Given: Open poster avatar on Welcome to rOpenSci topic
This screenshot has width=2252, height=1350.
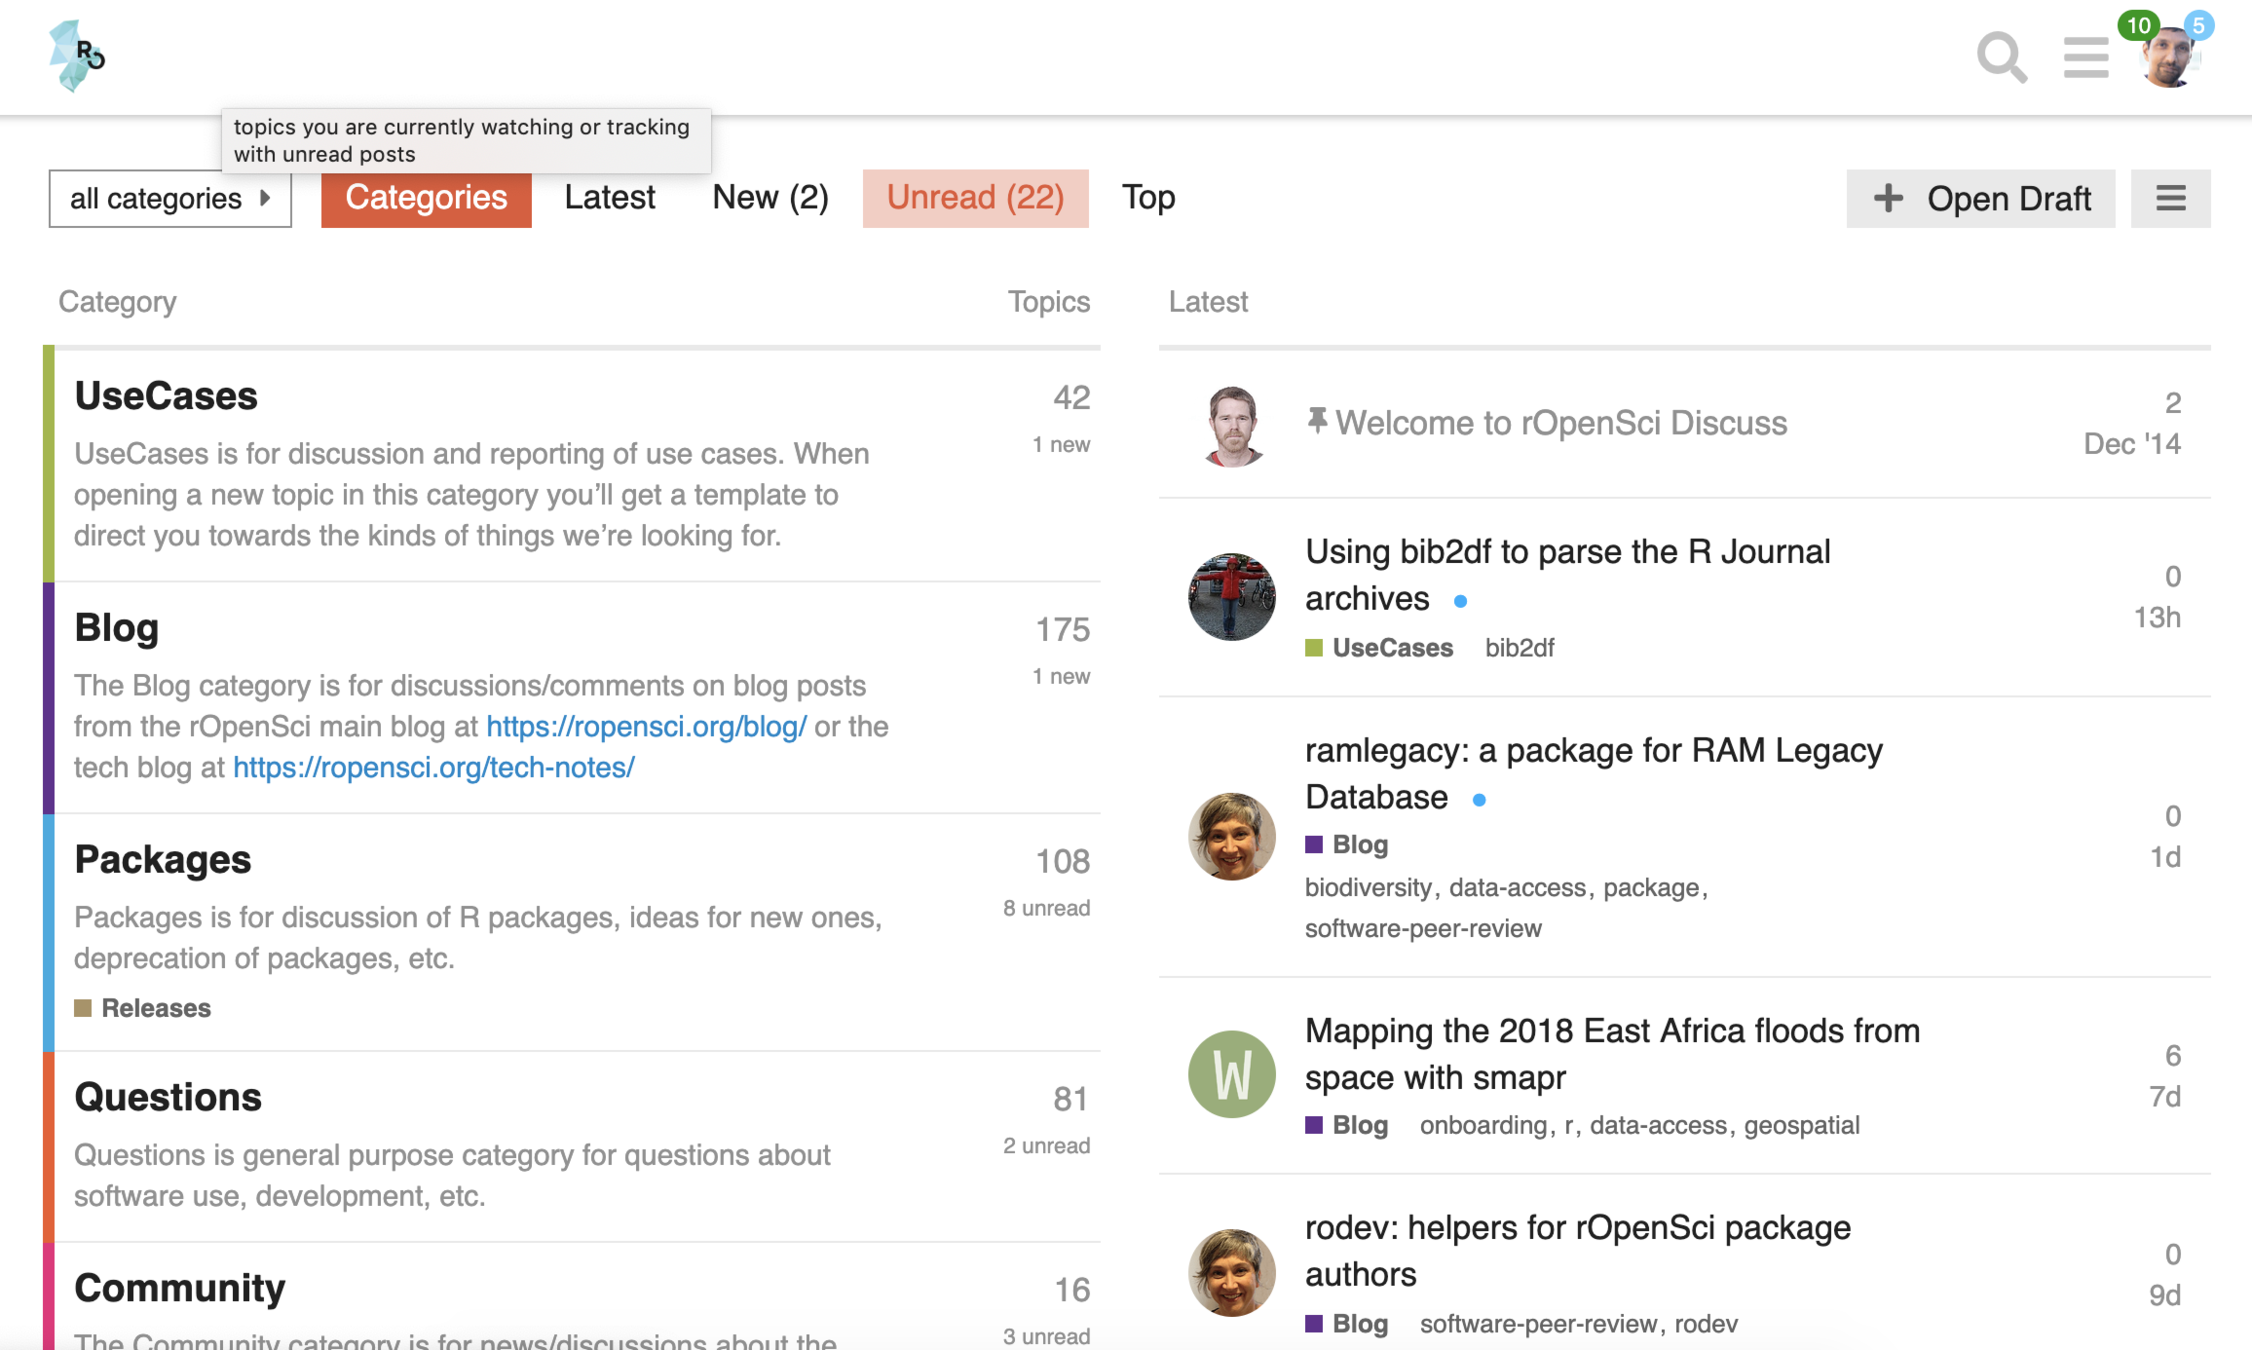Looking at the screenshot, I should coord(1232,425).
